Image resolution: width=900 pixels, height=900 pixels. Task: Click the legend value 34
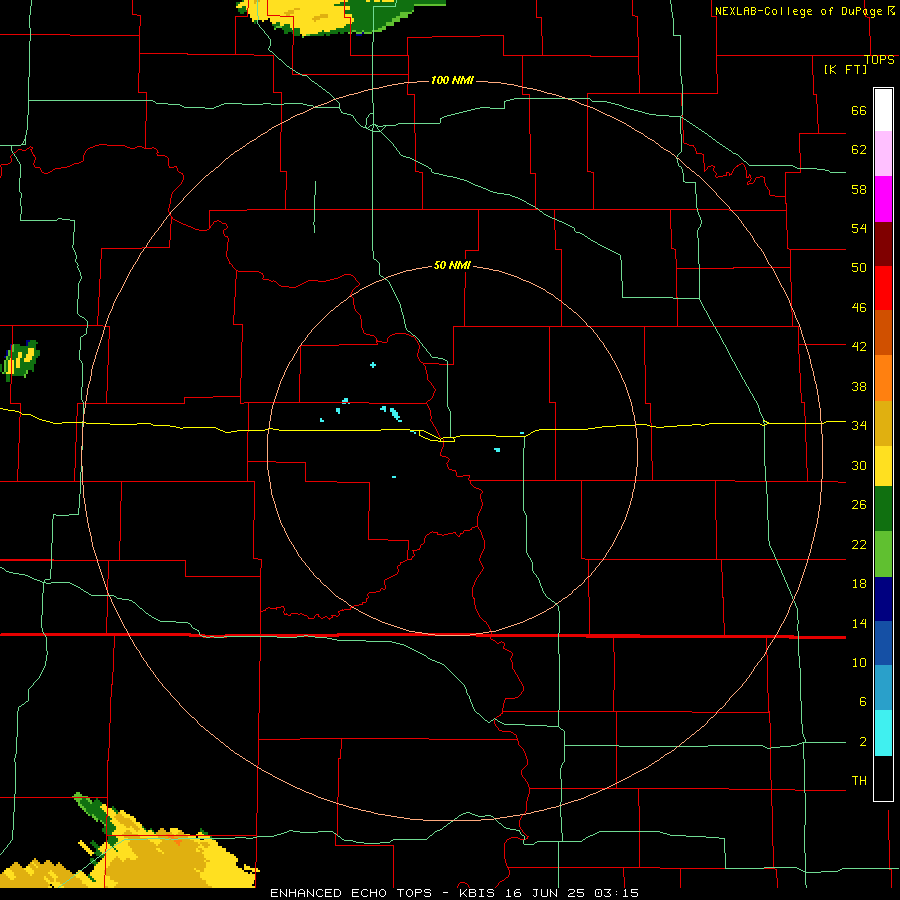859,425
